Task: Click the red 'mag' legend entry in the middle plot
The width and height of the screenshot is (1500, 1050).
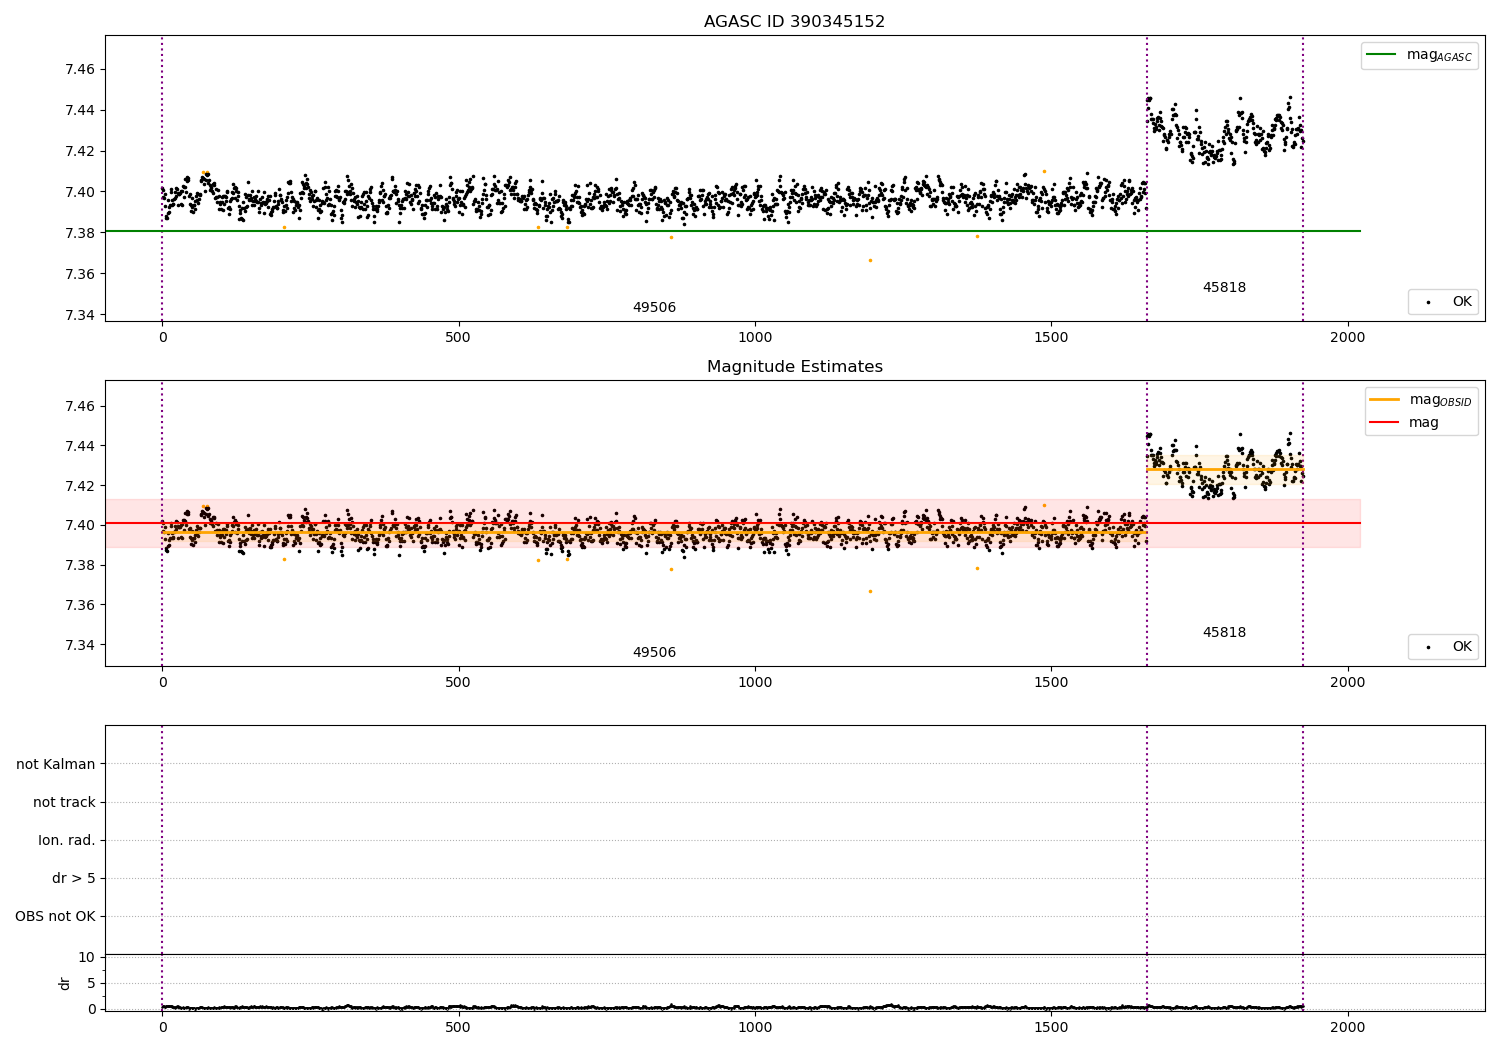Action: [1404, 422]
